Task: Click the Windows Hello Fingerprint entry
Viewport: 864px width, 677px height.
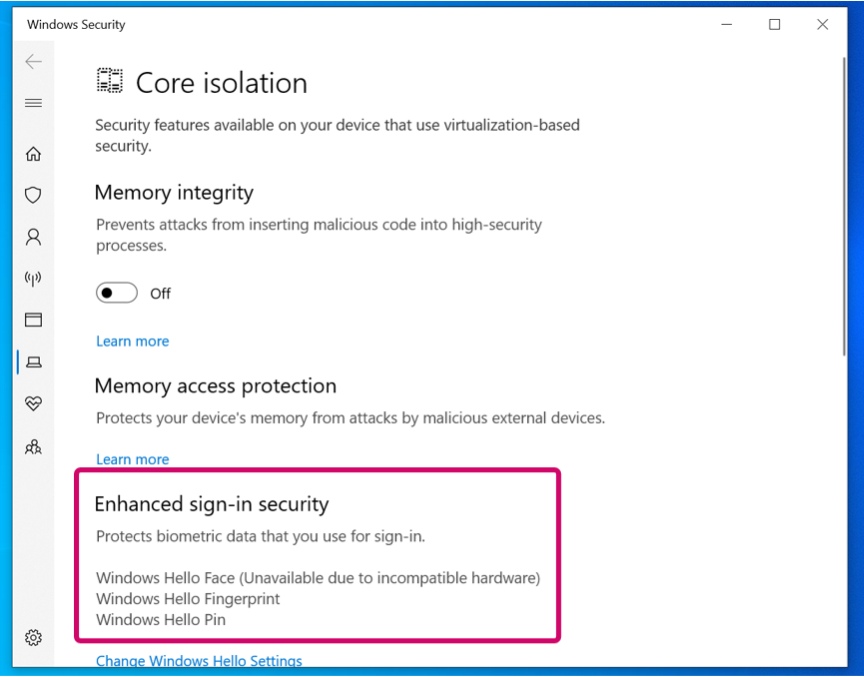Action: click(189, 599)
